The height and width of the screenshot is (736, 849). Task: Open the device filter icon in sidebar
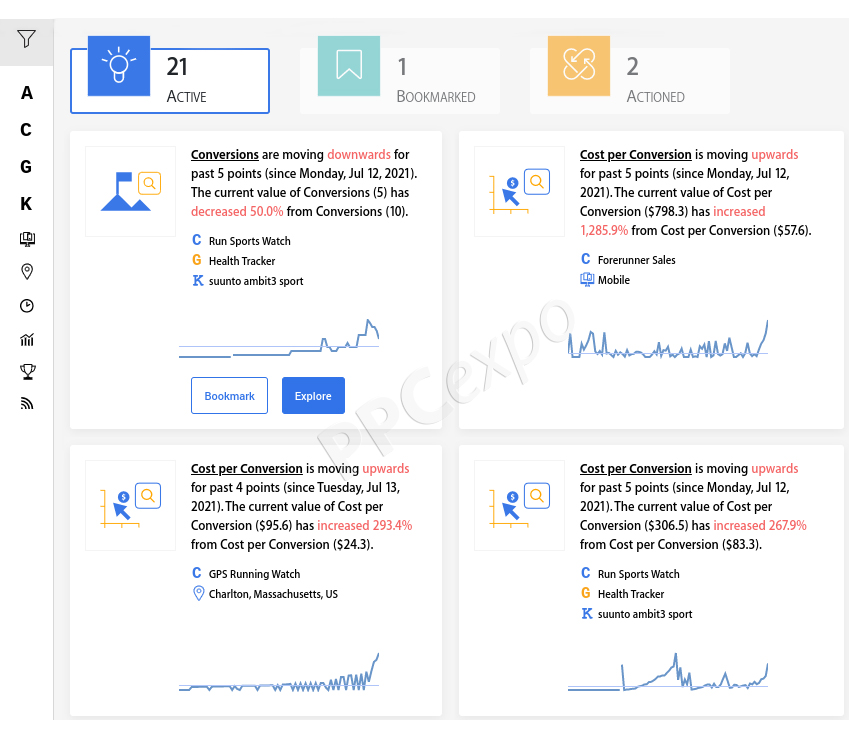(27, 239)
